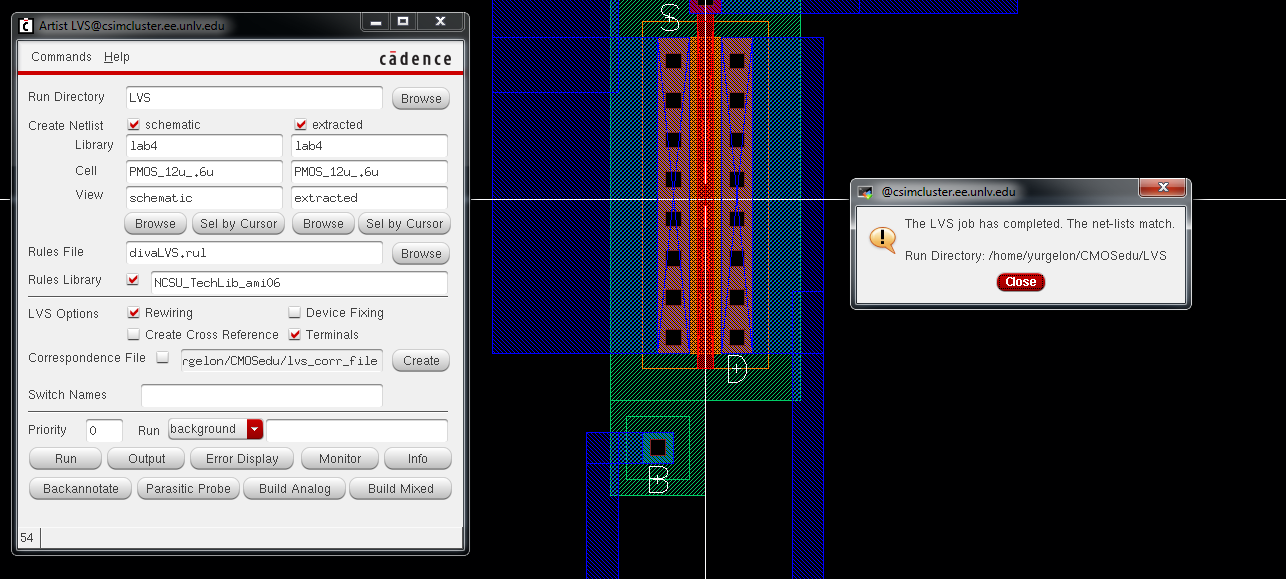
Task: Browse for the Run Directory
Action: [421, 98]
